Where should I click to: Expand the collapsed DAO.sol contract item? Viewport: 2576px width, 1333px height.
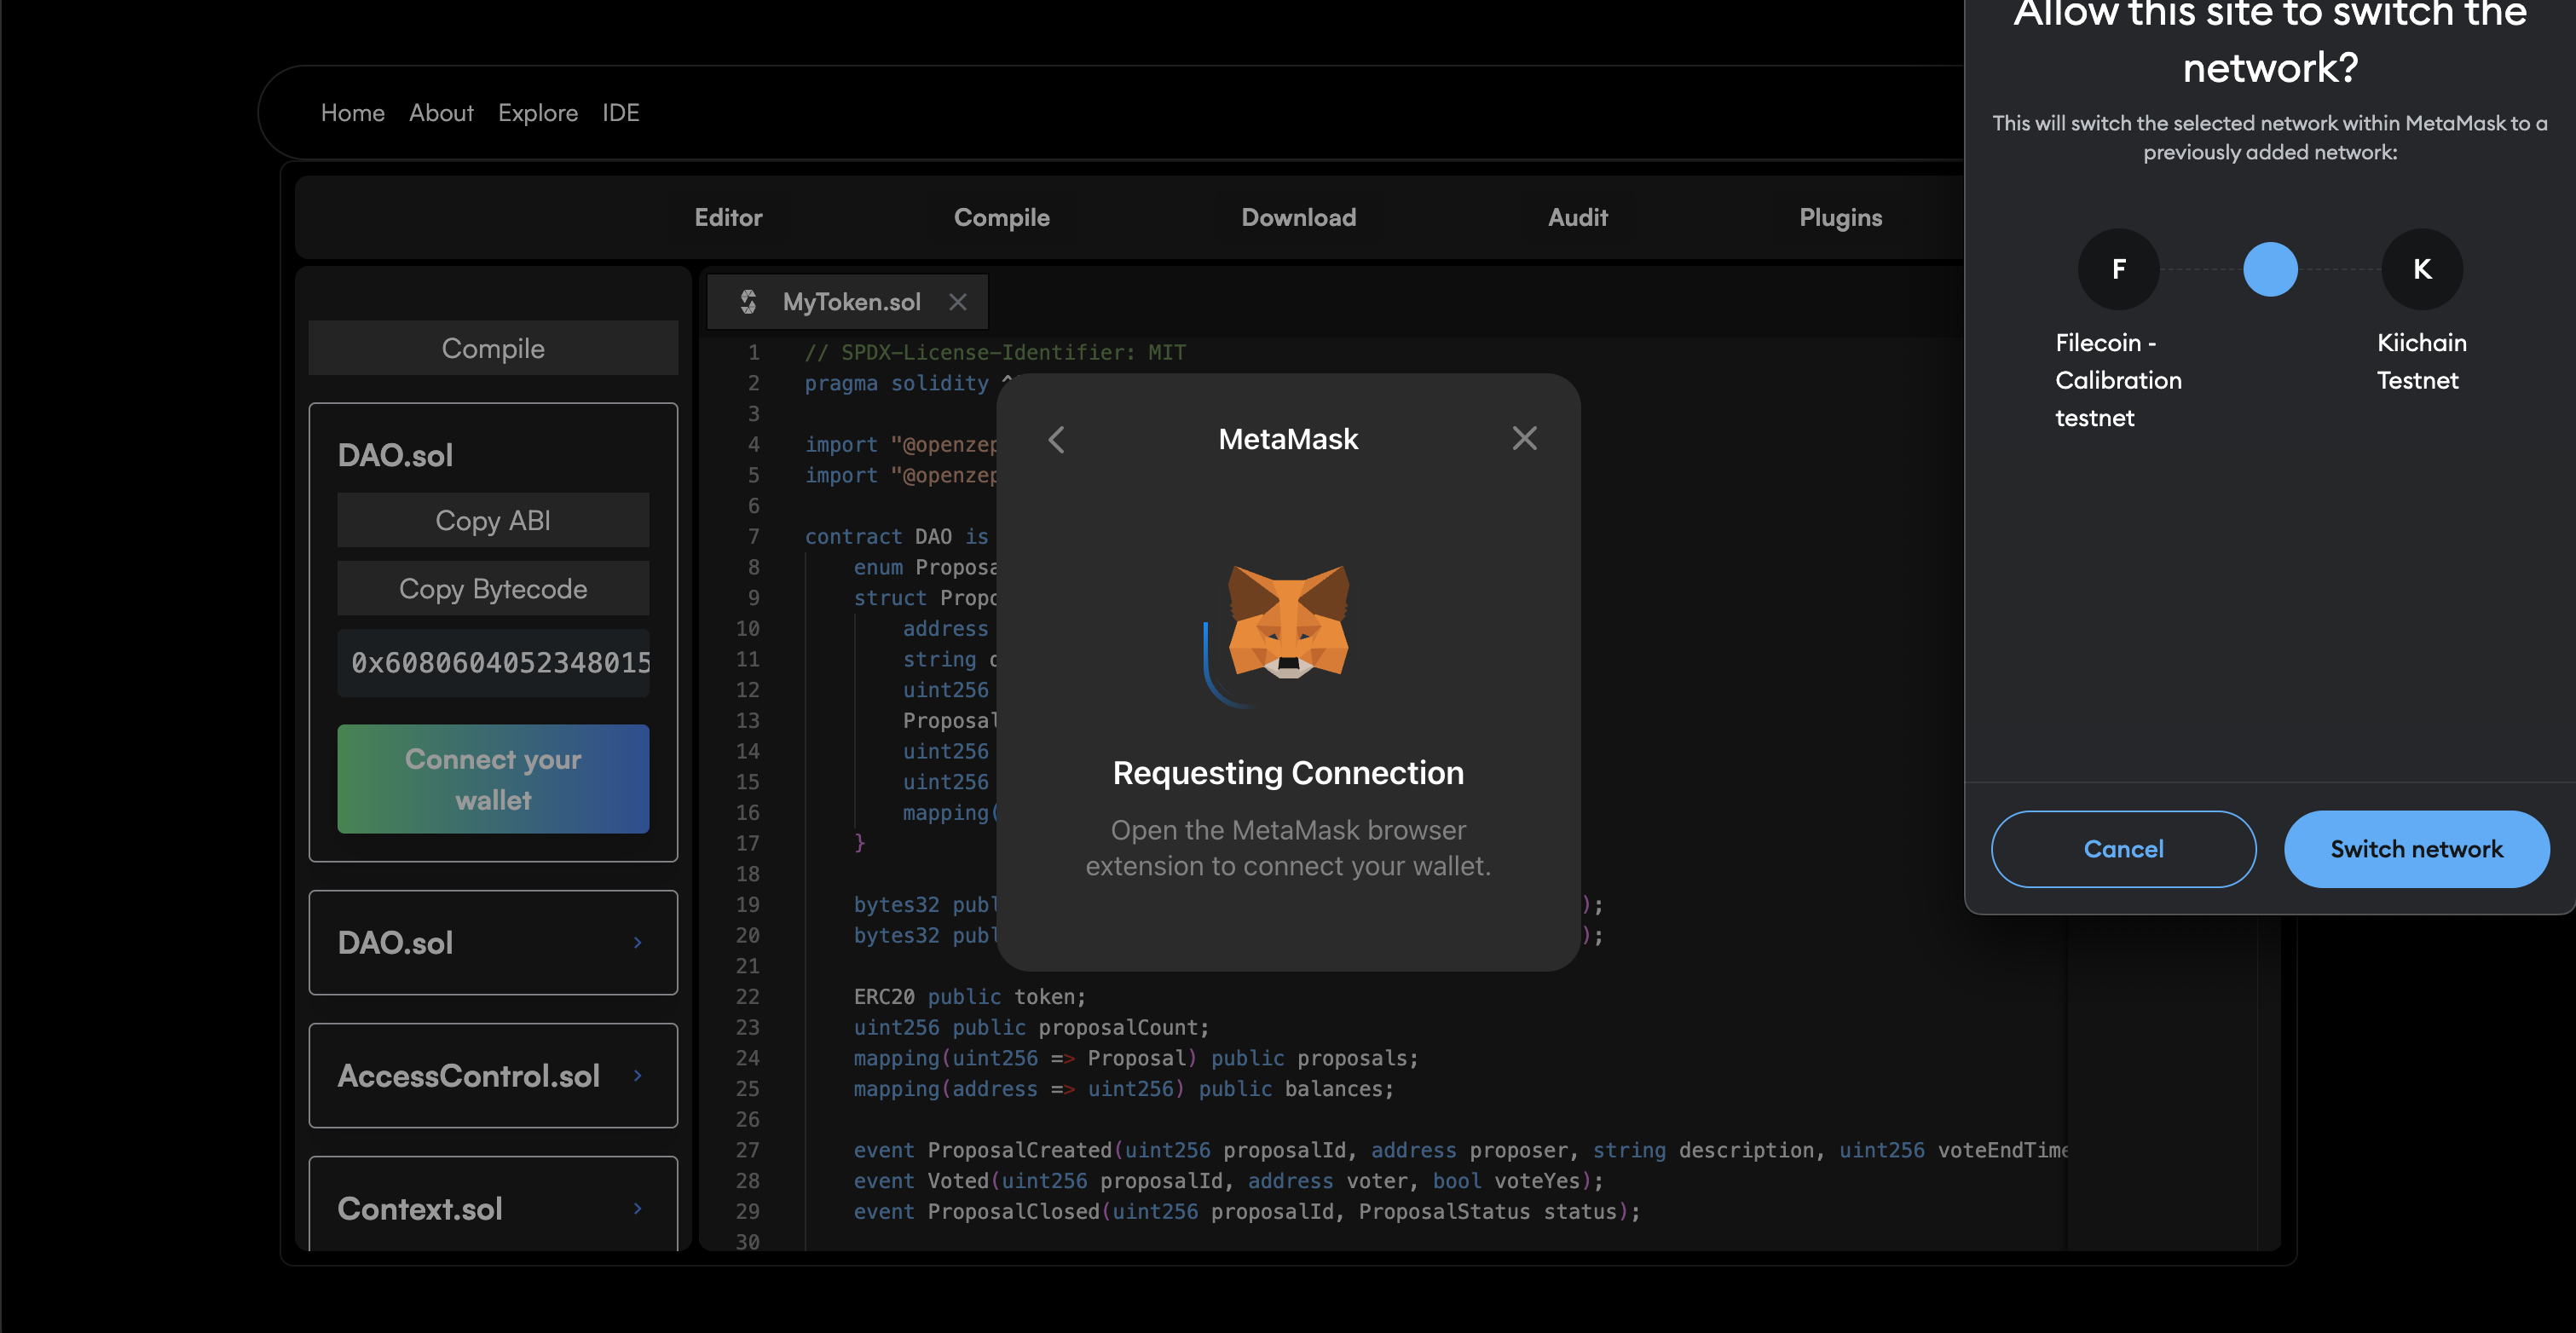click(637, 942)
